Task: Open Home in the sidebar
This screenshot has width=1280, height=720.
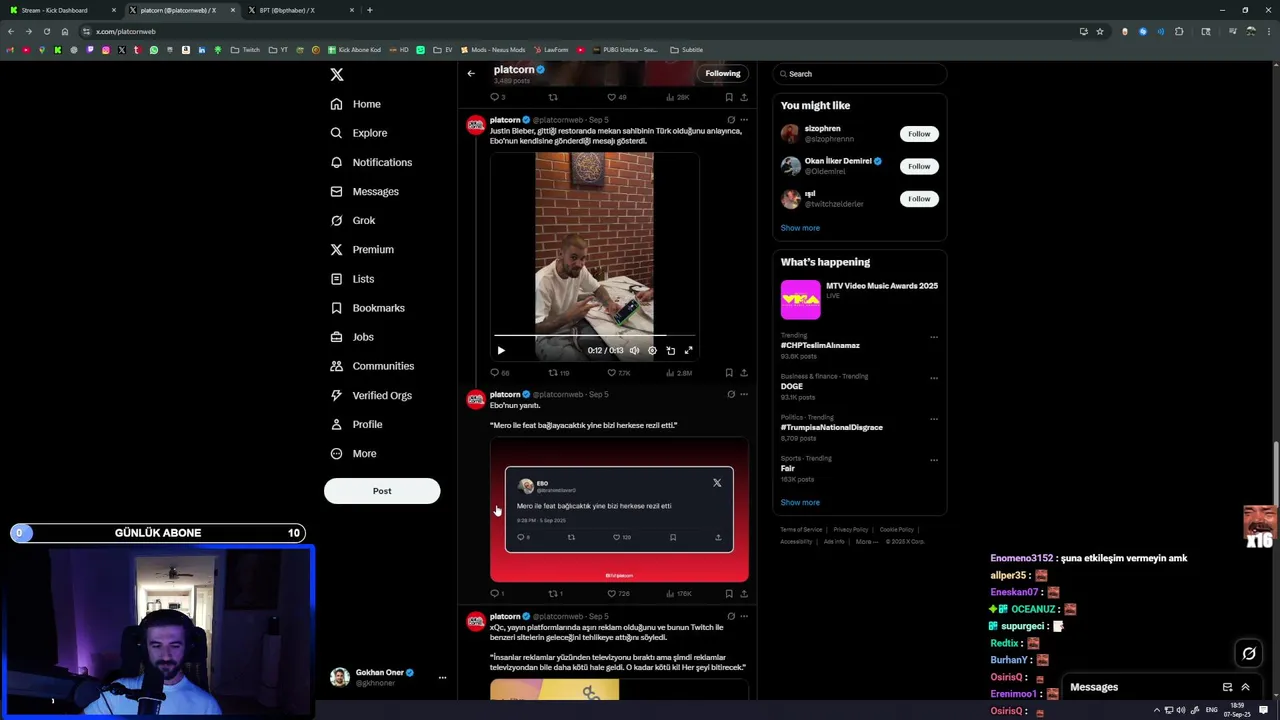Action: [x=355, y=104]
